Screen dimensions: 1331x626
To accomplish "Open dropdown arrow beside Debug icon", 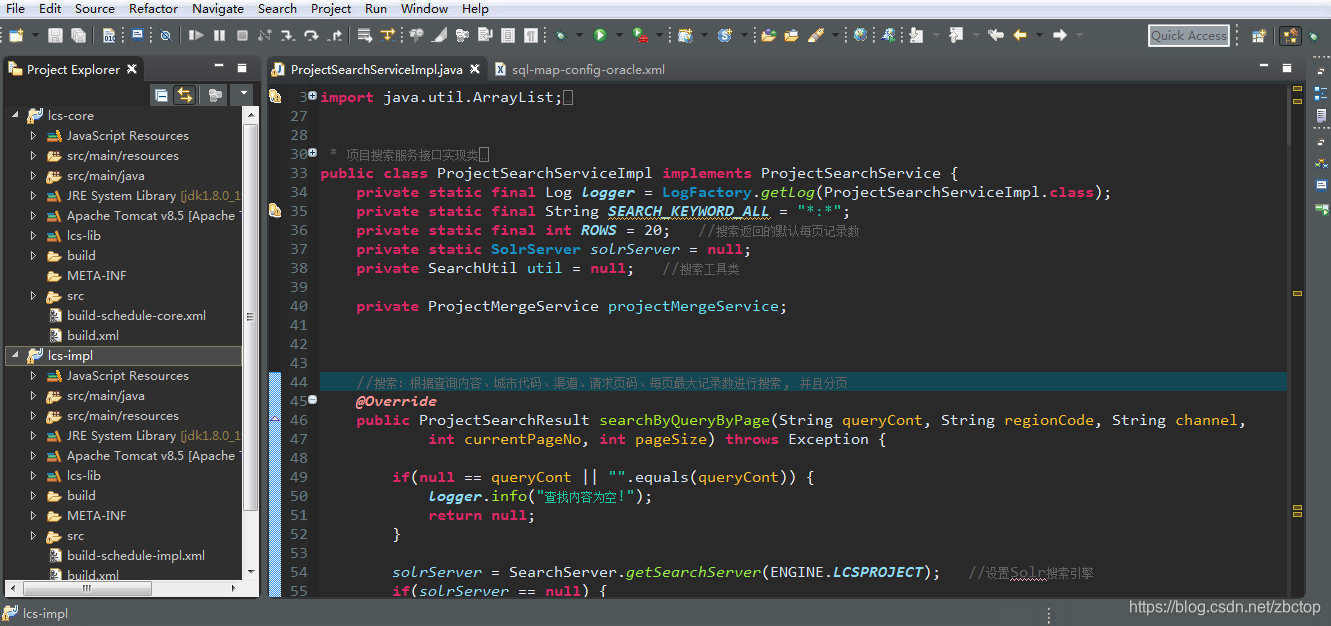I will pos(578,35).
